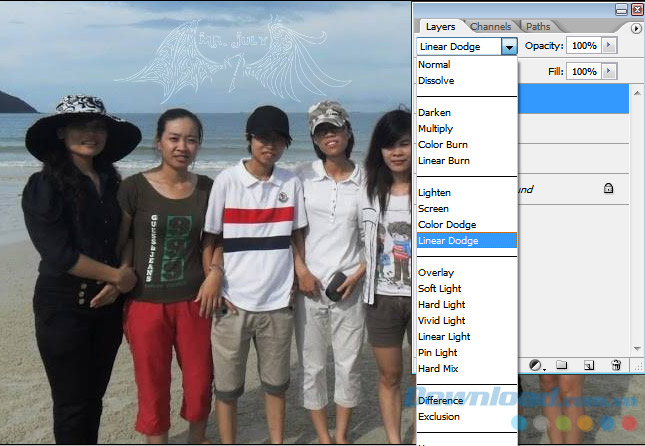Screen dimensions: 645x446
Task: Choose highlighted Linear Dodge entry
Action: point(467,241)
